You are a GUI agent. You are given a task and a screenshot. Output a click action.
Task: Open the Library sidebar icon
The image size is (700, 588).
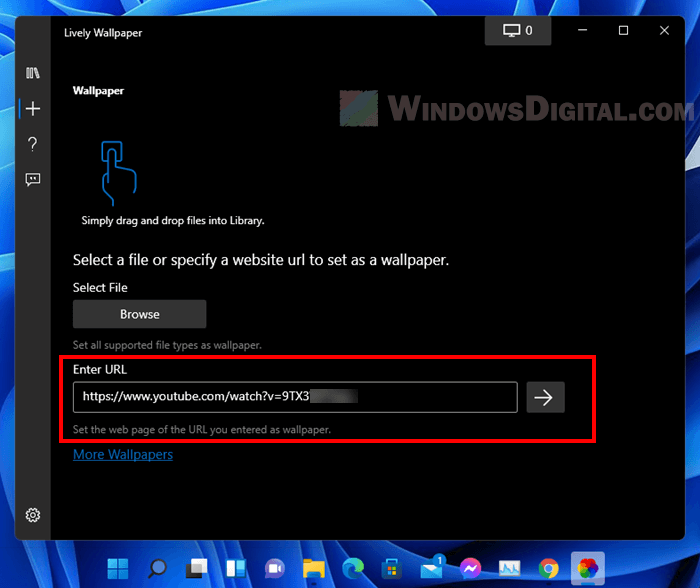coord(33,73)
